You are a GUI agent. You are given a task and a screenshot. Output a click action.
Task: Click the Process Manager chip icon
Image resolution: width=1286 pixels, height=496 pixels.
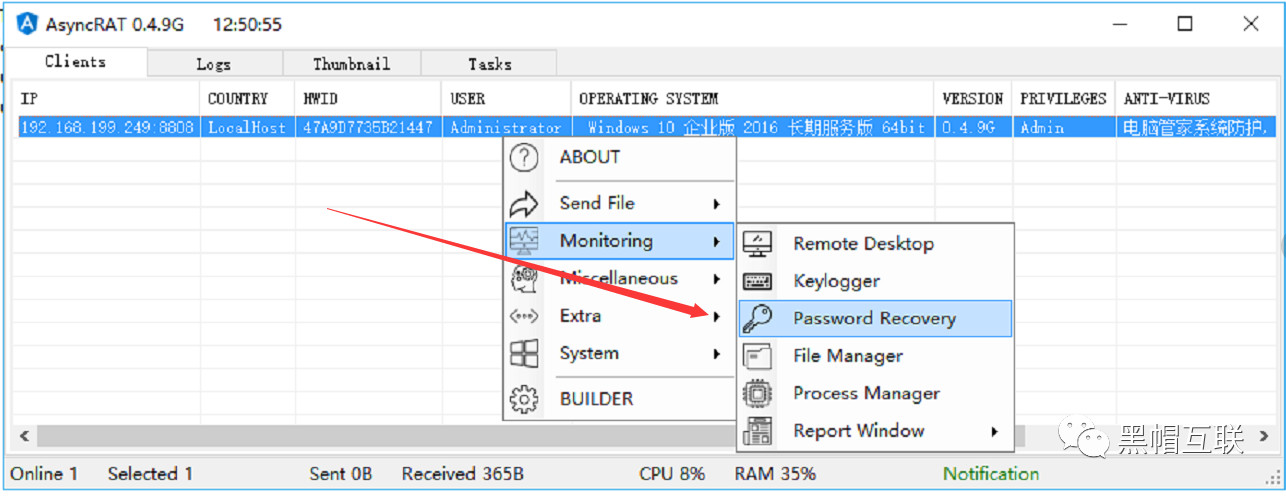757,394
